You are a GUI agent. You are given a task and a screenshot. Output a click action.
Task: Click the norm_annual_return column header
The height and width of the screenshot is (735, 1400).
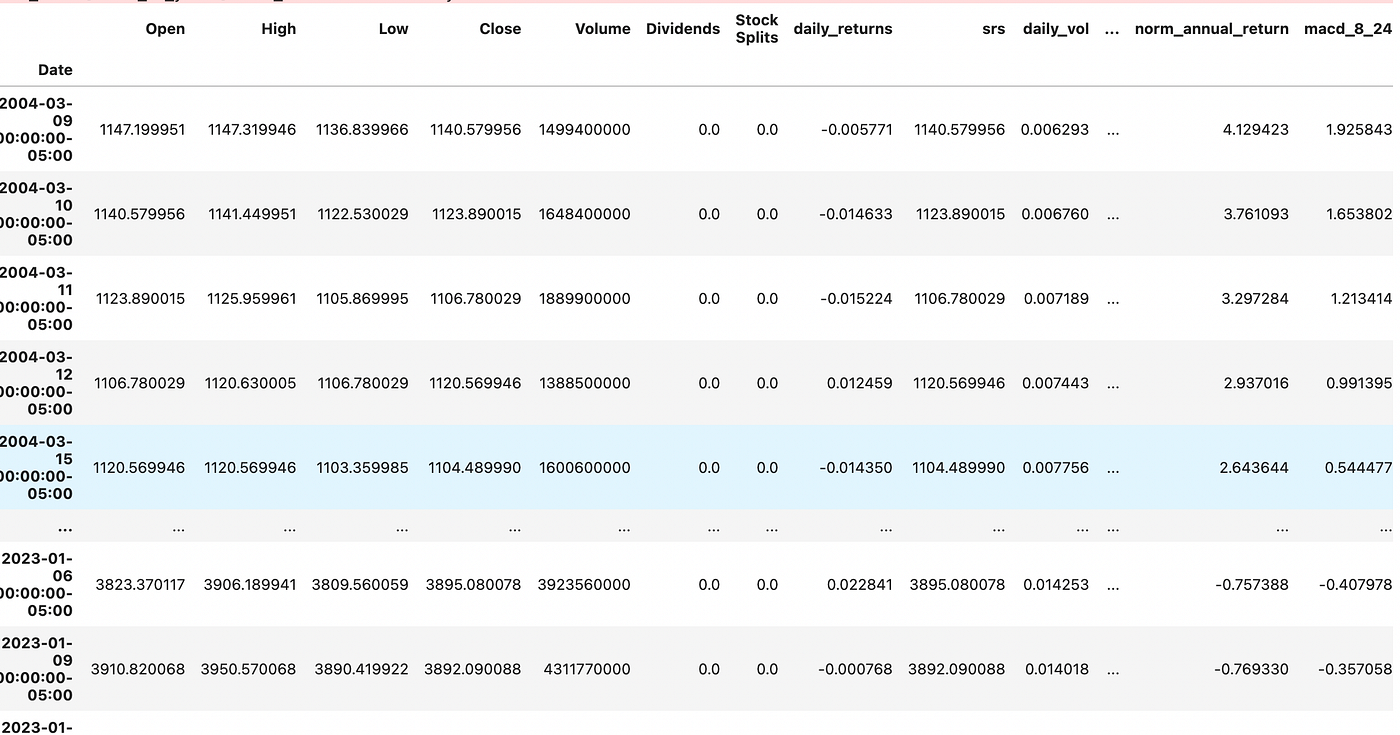click(x=1212, y=29)
